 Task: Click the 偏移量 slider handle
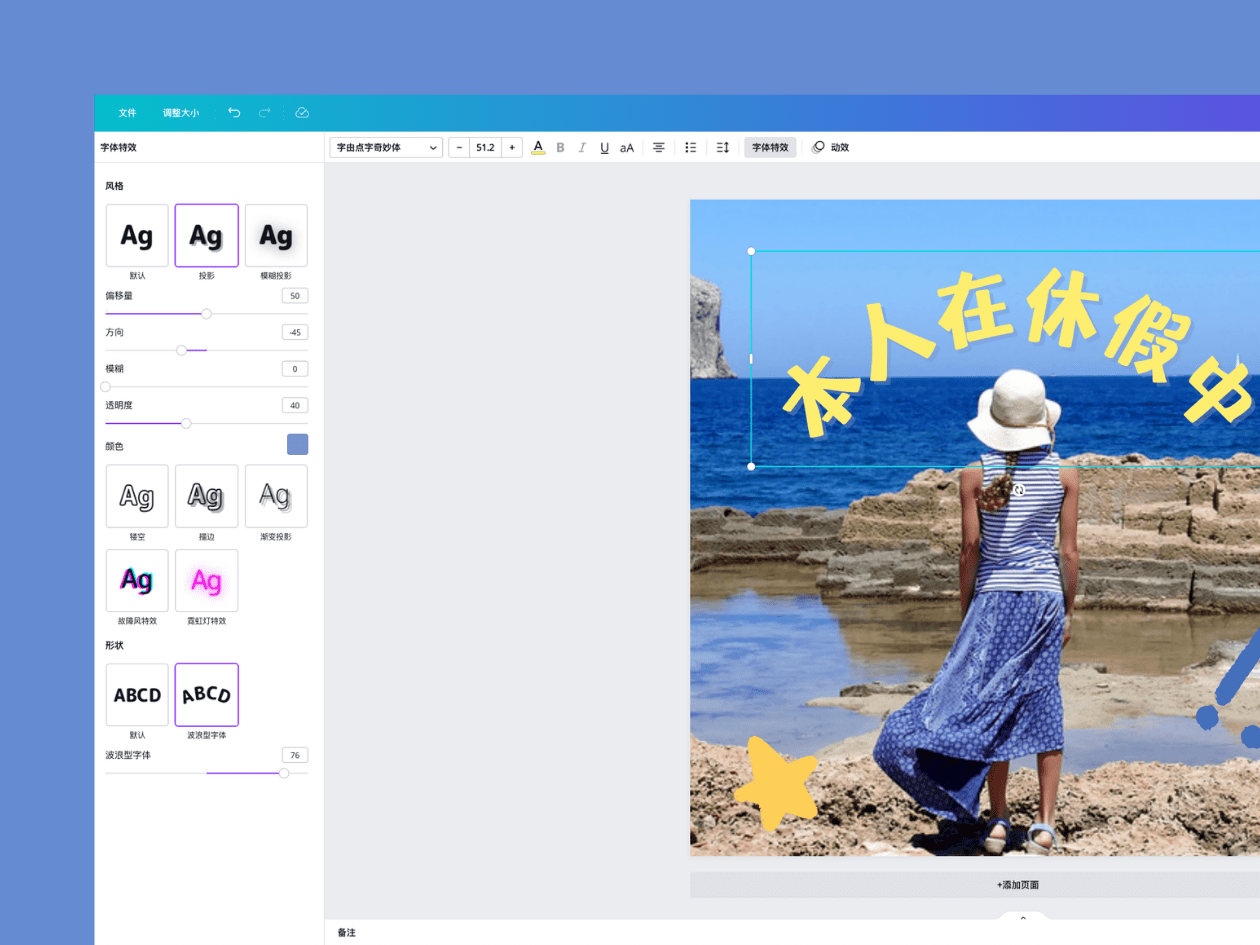pos(206,314)
